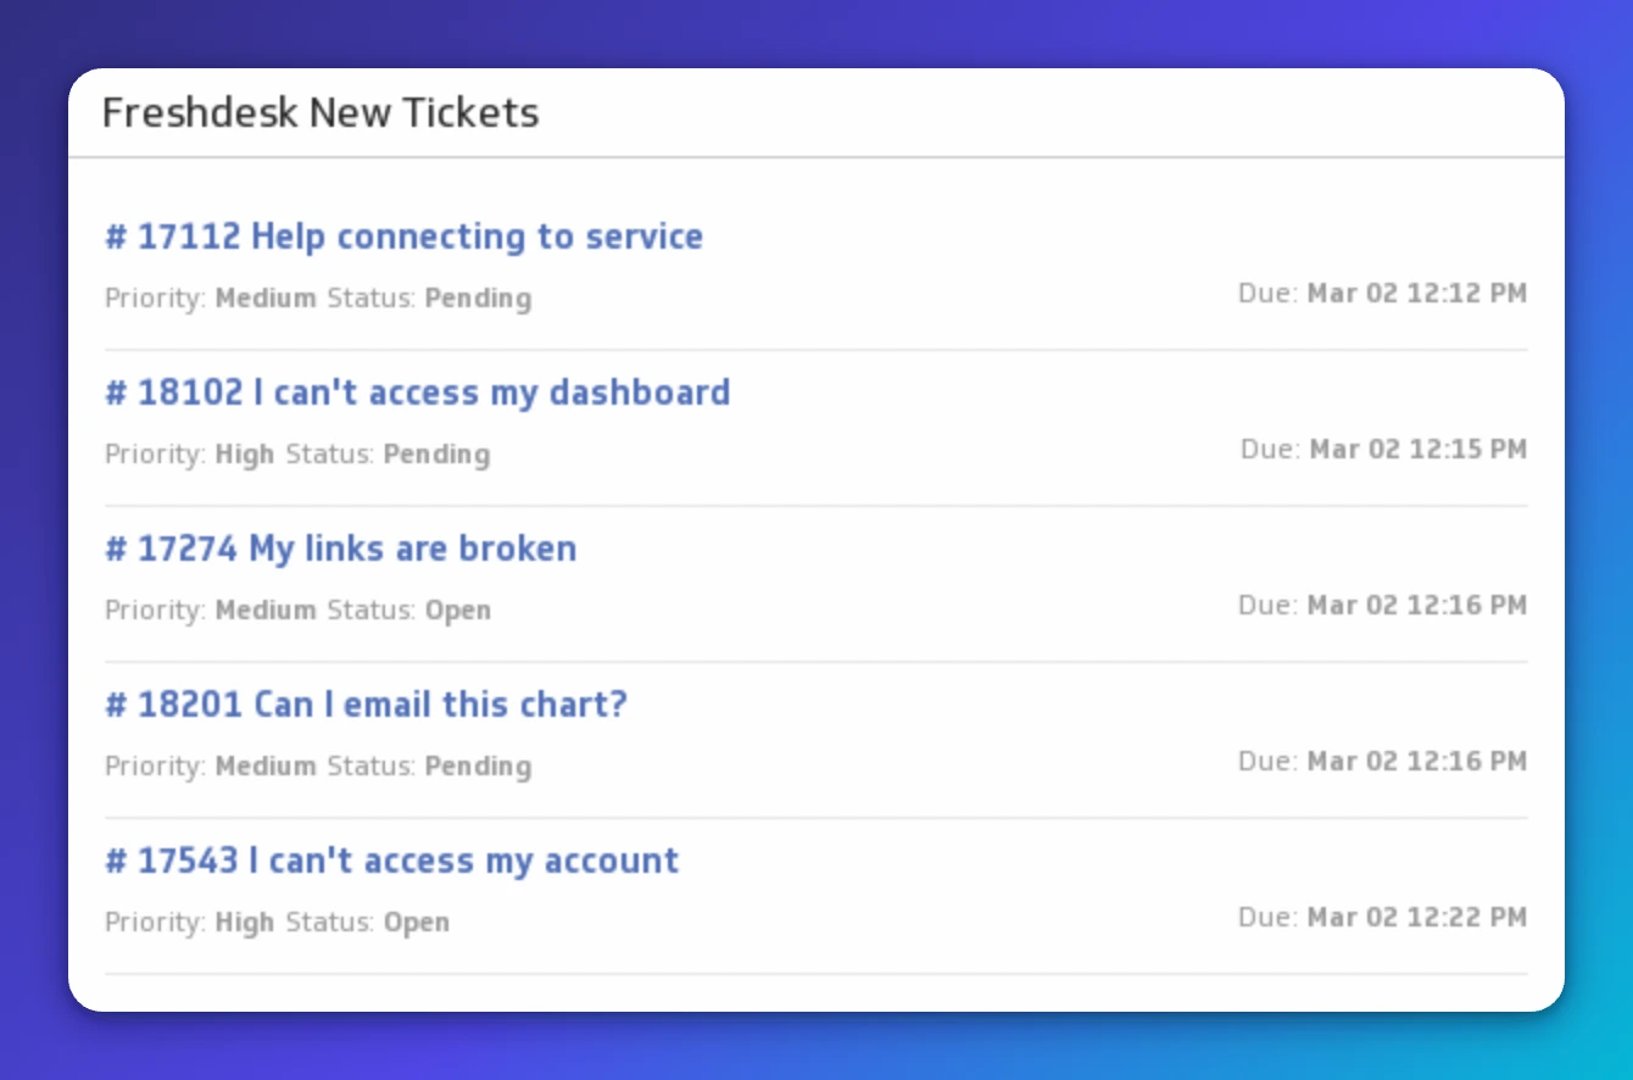This screenshot has width=1633, height=1080.
Task: Select due date Mar 02 12:12 PM
Action: coord(1417,293)
